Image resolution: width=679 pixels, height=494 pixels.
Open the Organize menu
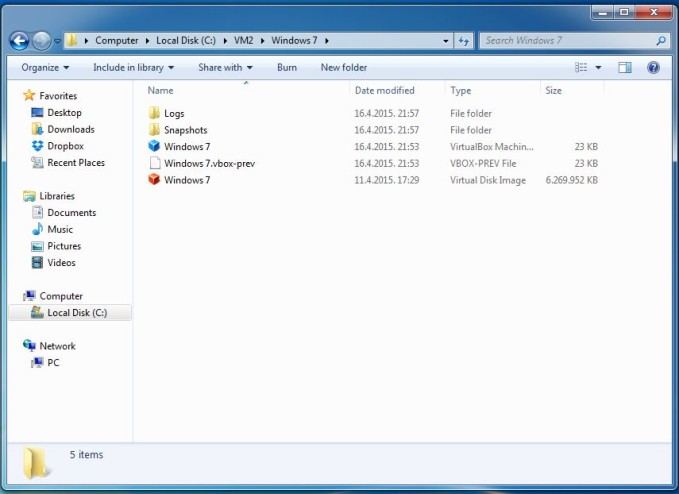[x=45, y=68]
